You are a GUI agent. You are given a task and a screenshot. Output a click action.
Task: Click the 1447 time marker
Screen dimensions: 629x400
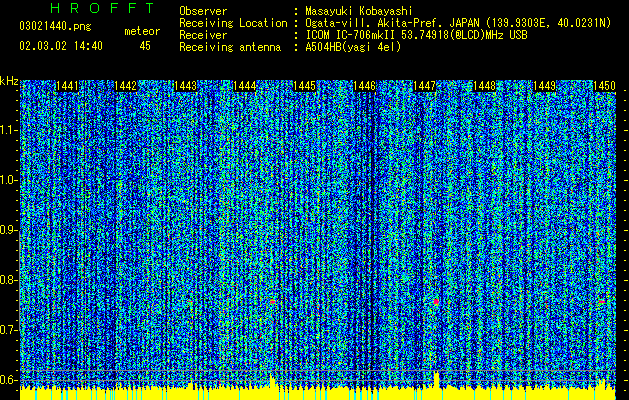pyautogui.click(x=424, y=86)
